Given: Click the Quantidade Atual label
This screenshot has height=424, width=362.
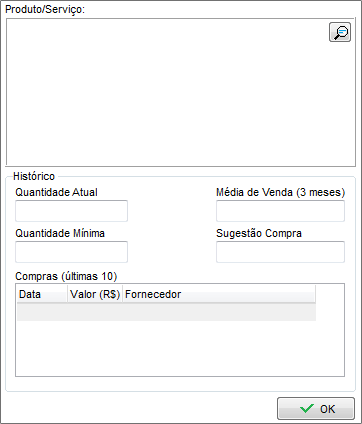Looking at the screenshot, I should [56, 192].
